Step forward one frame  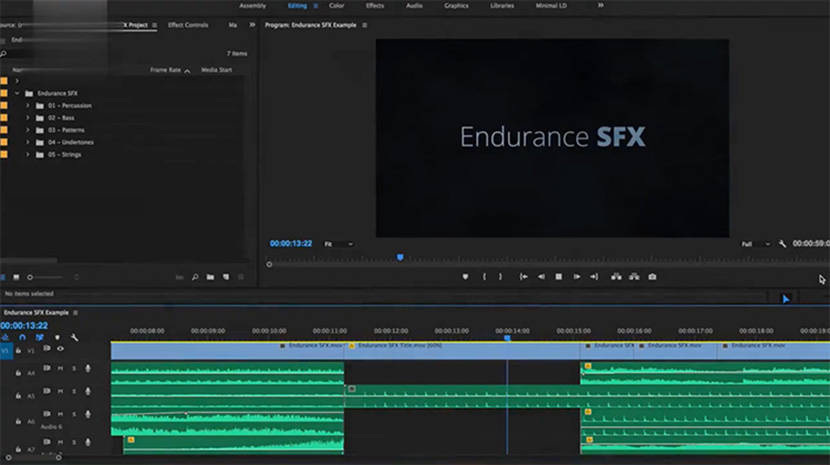point(576,276)
